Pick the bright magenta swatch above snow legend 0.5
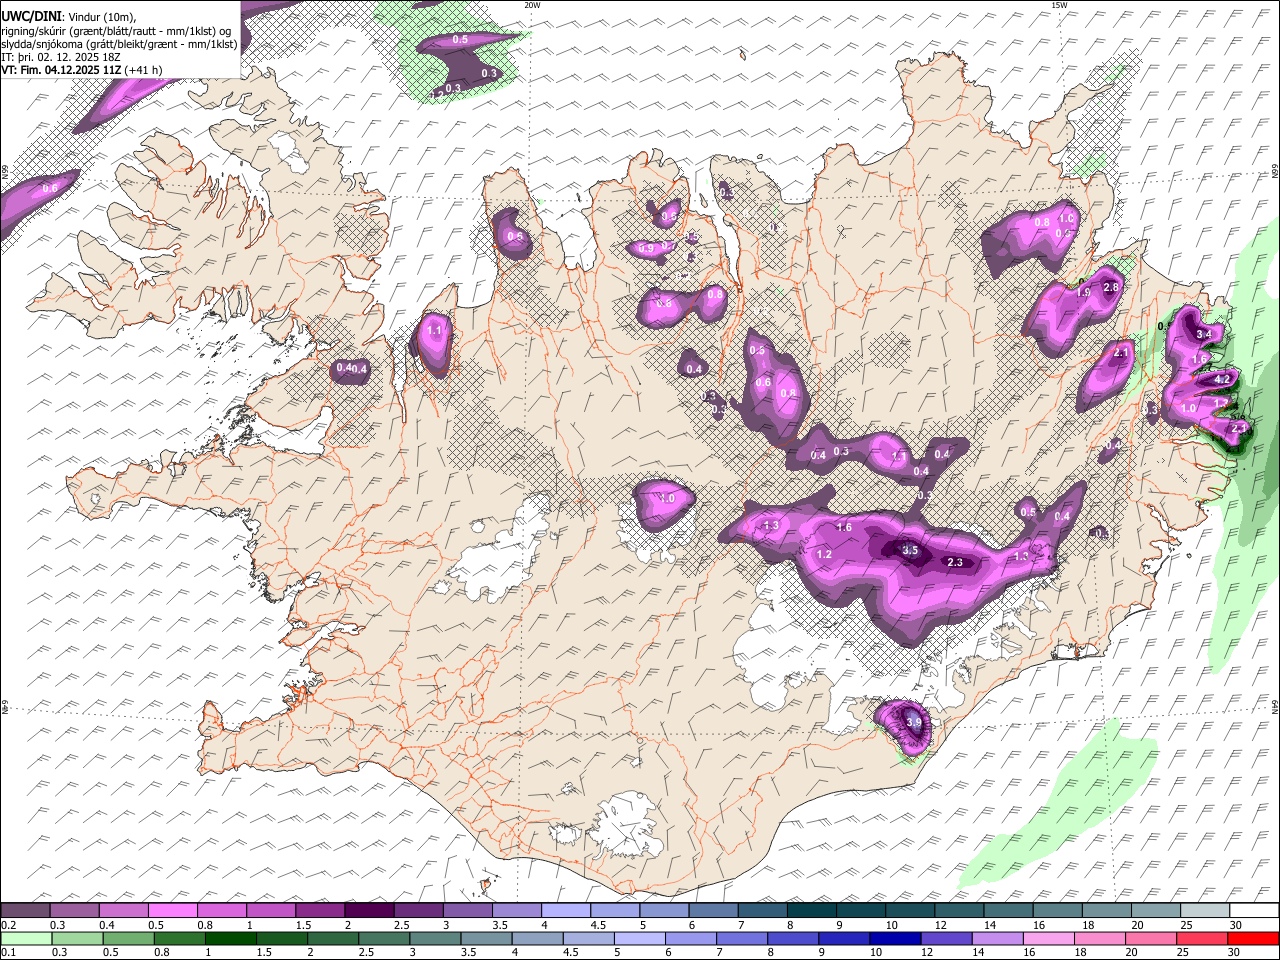 (x=172, y=911)
